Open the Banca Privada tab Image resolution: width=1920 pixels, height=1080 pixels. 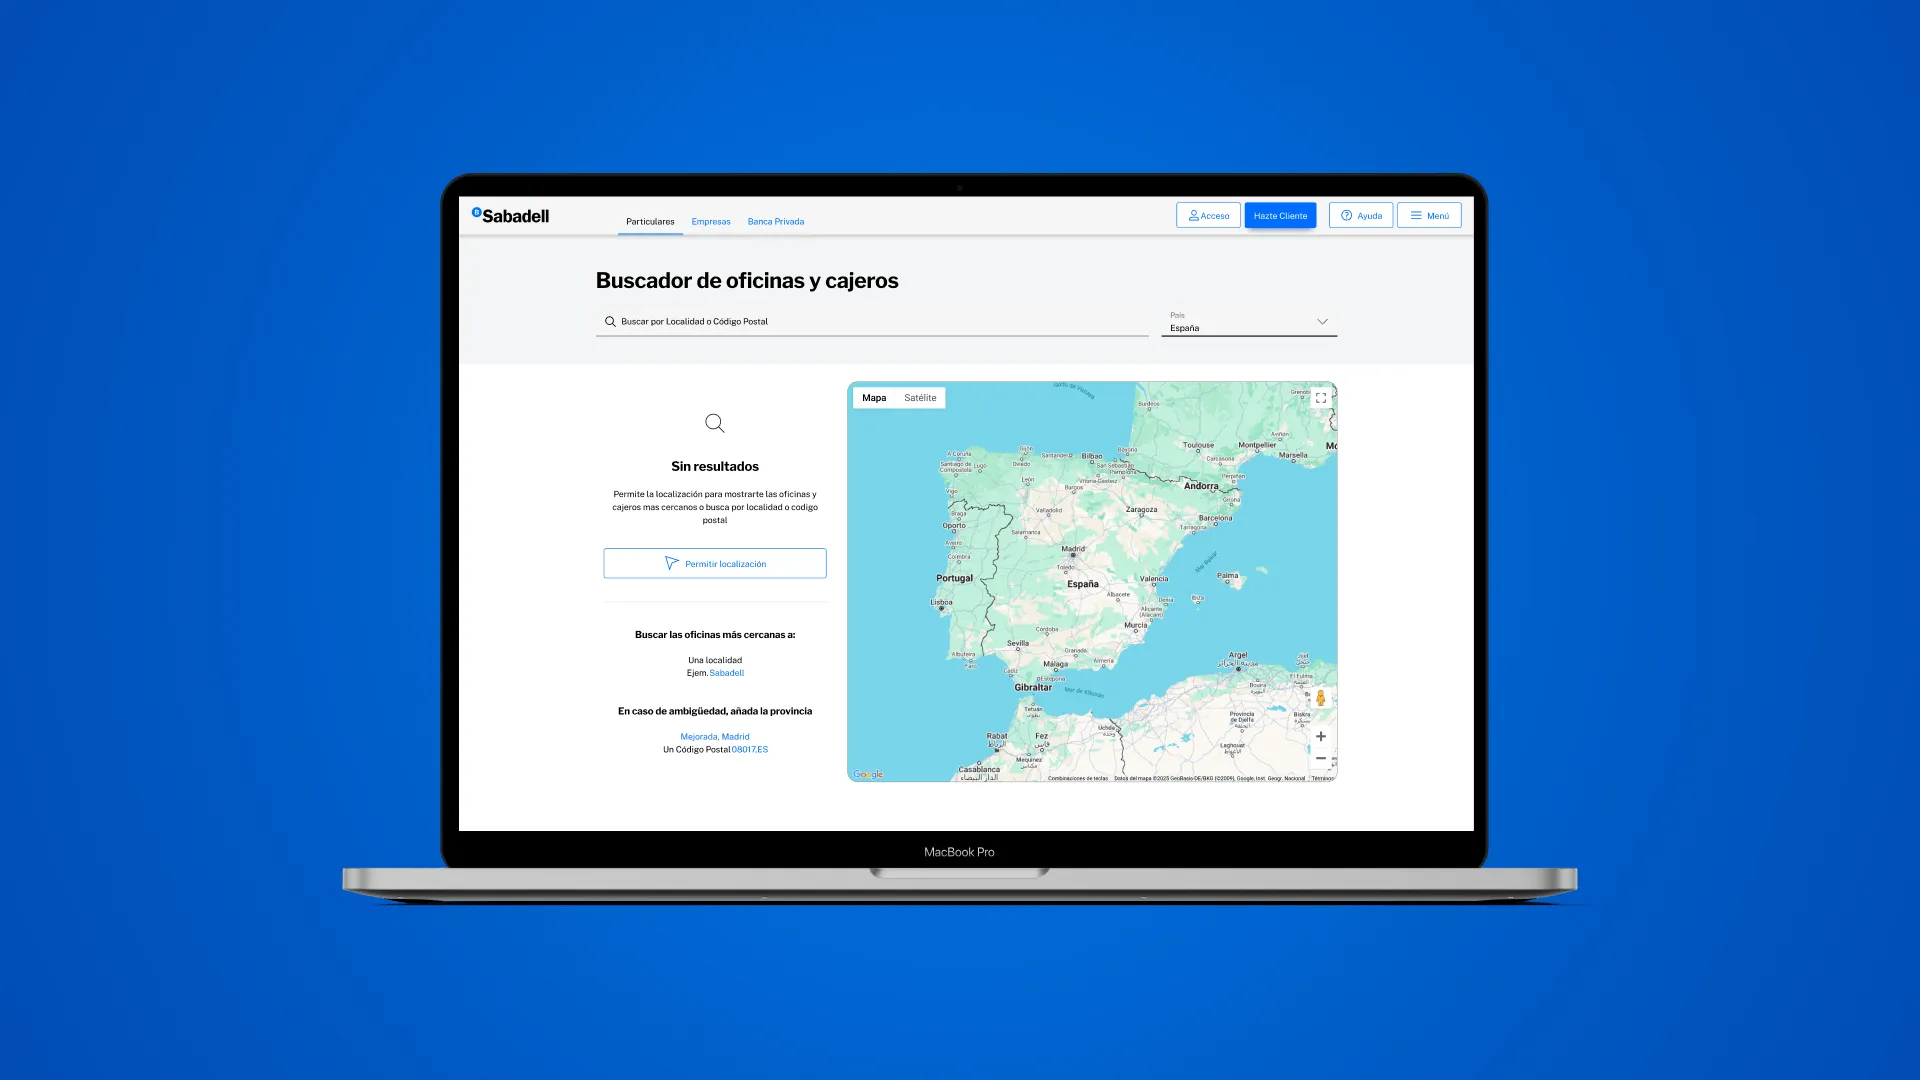pos(775,222)
